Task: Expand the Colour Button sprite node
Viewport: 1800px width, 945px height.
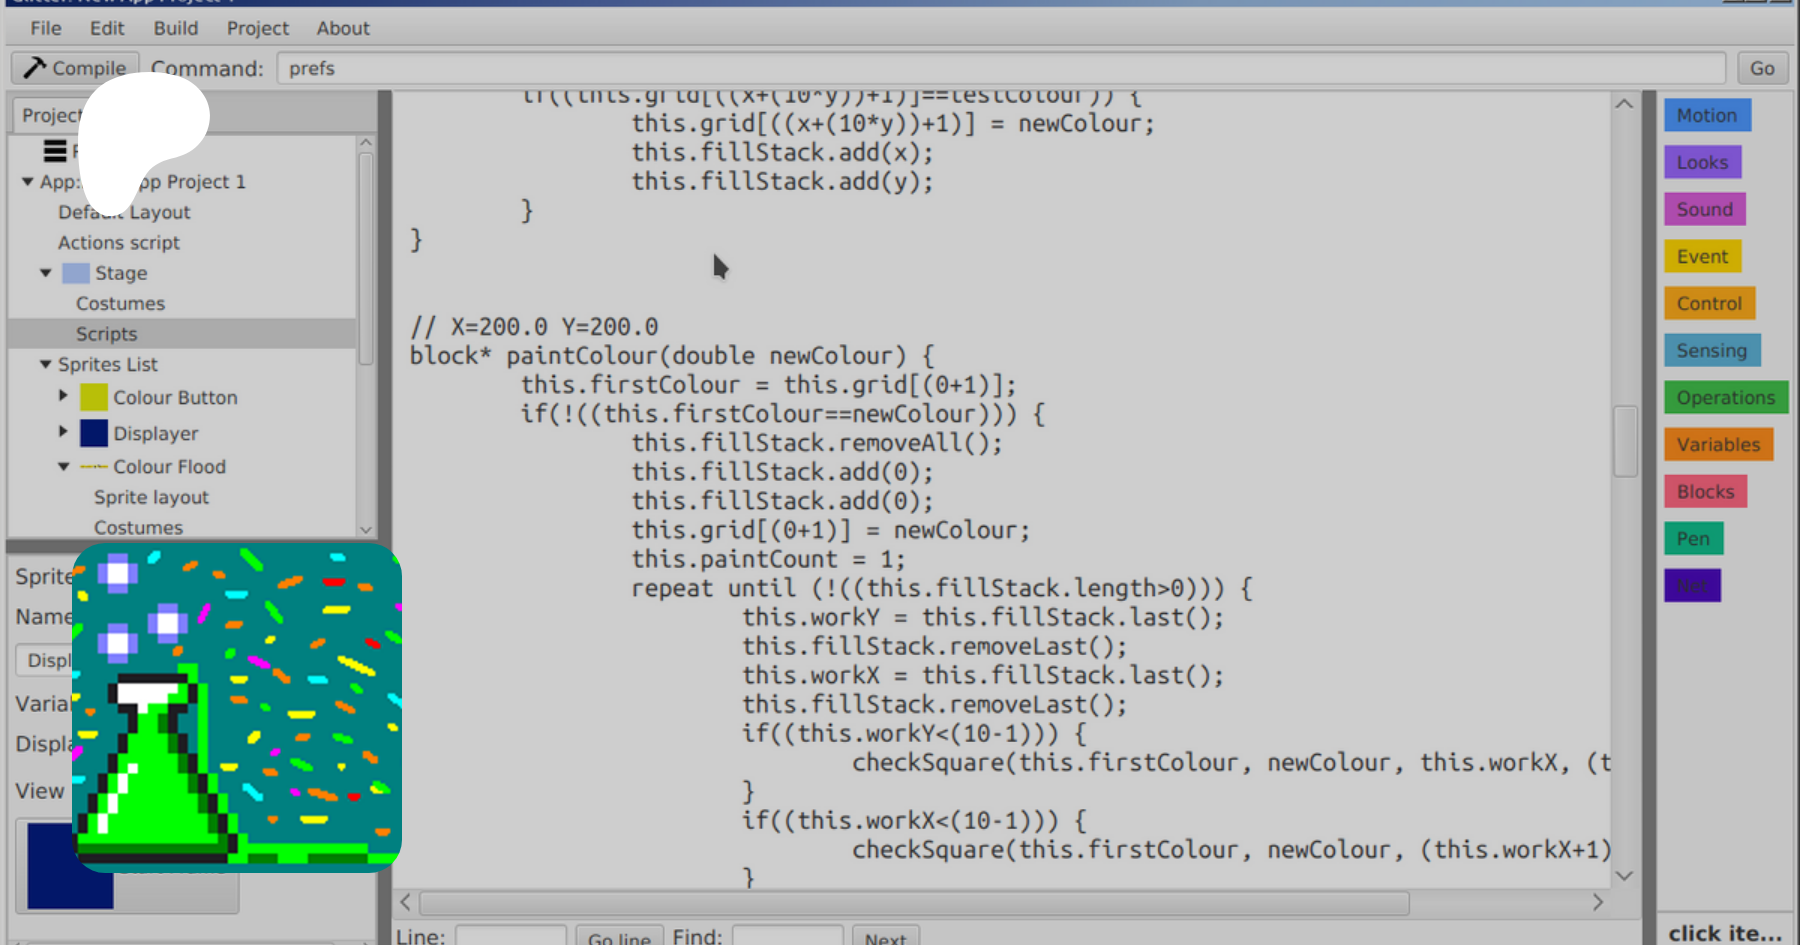Action: pos(63,396)
